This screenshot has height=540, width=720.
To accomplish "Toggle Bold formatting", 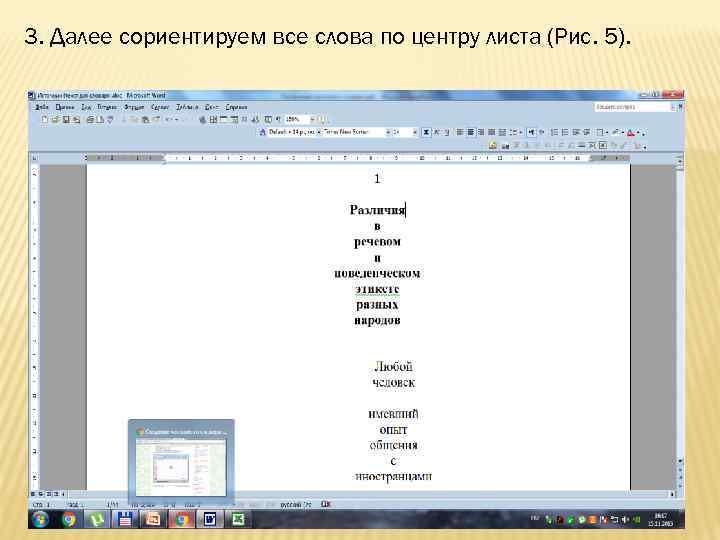I will 426,132.
